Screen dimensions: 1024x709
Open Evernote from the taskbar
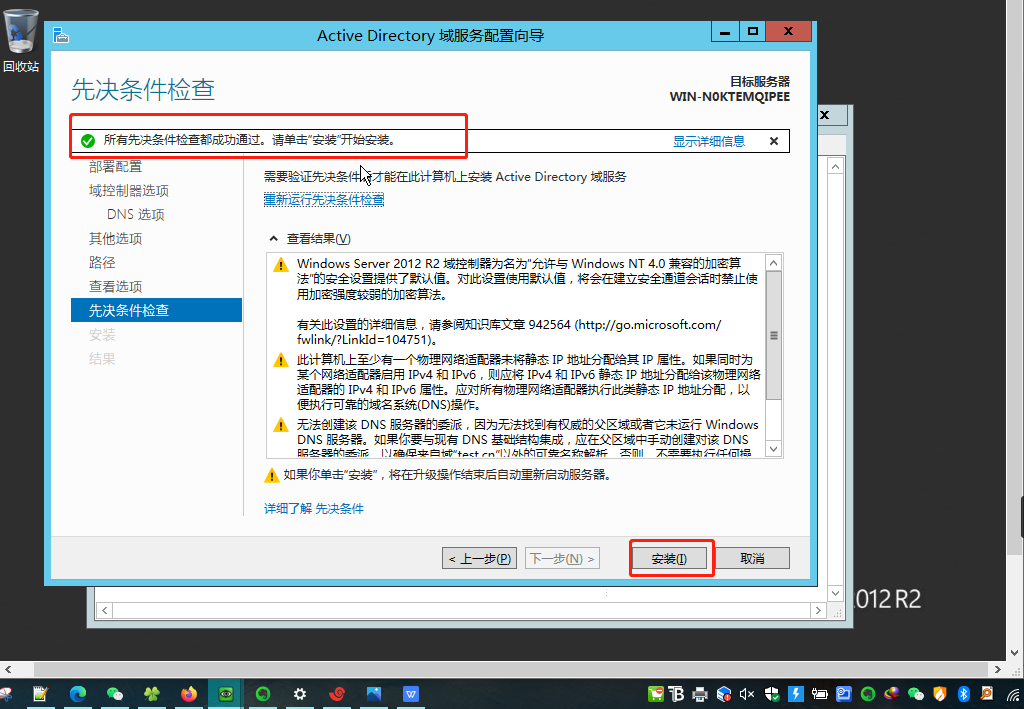[263, 694]
